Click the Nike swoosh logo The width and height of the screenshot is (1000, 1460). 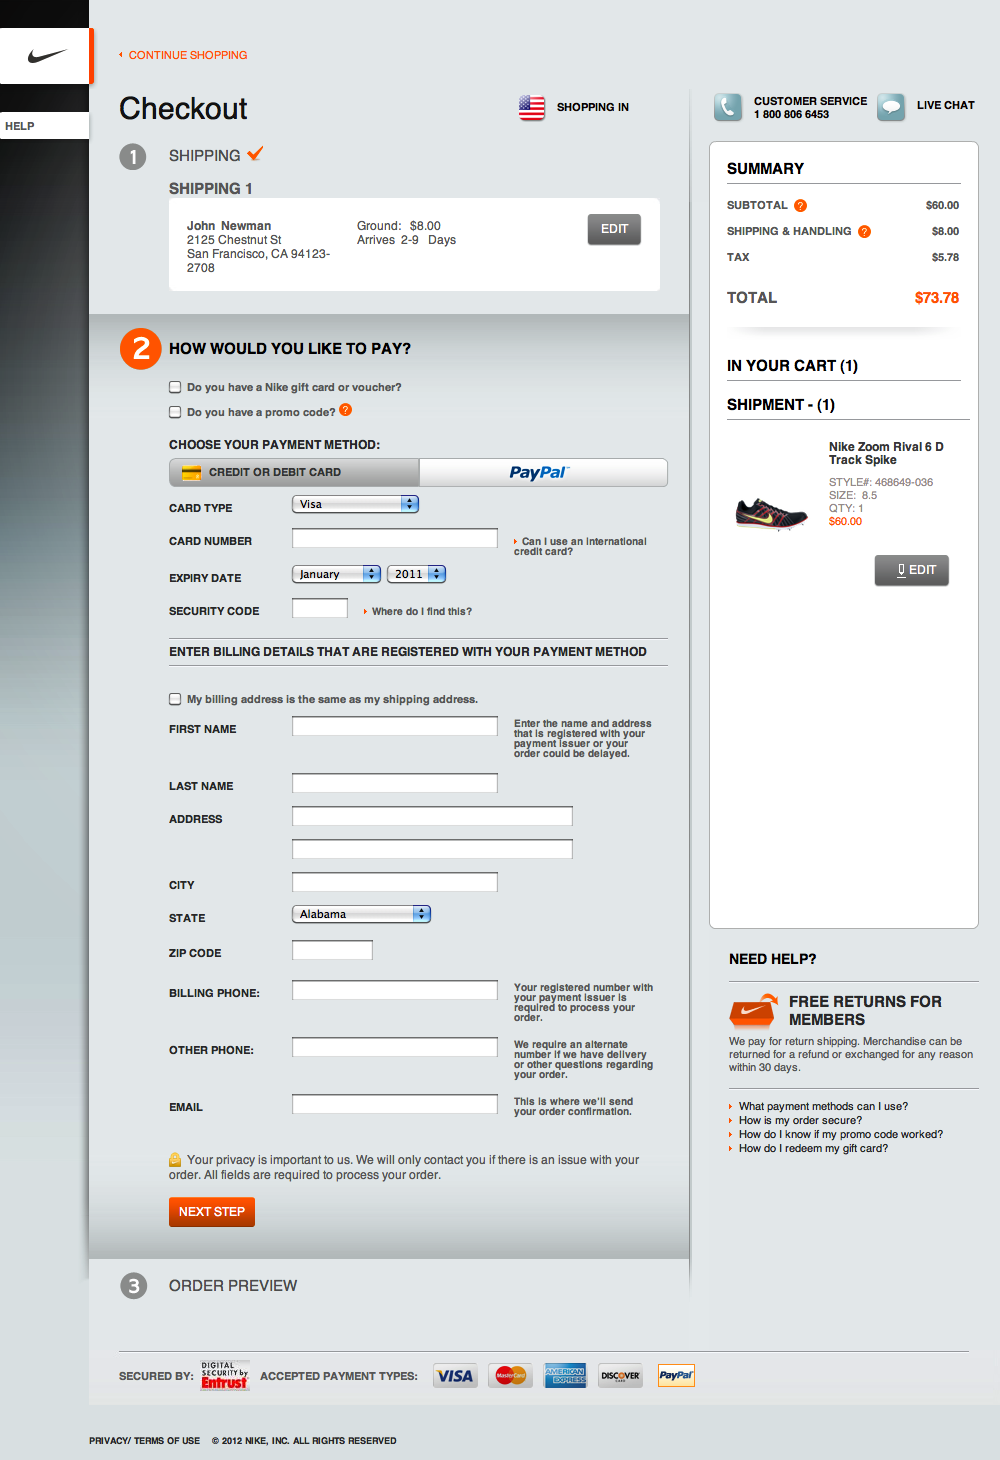tap(47, 56)
